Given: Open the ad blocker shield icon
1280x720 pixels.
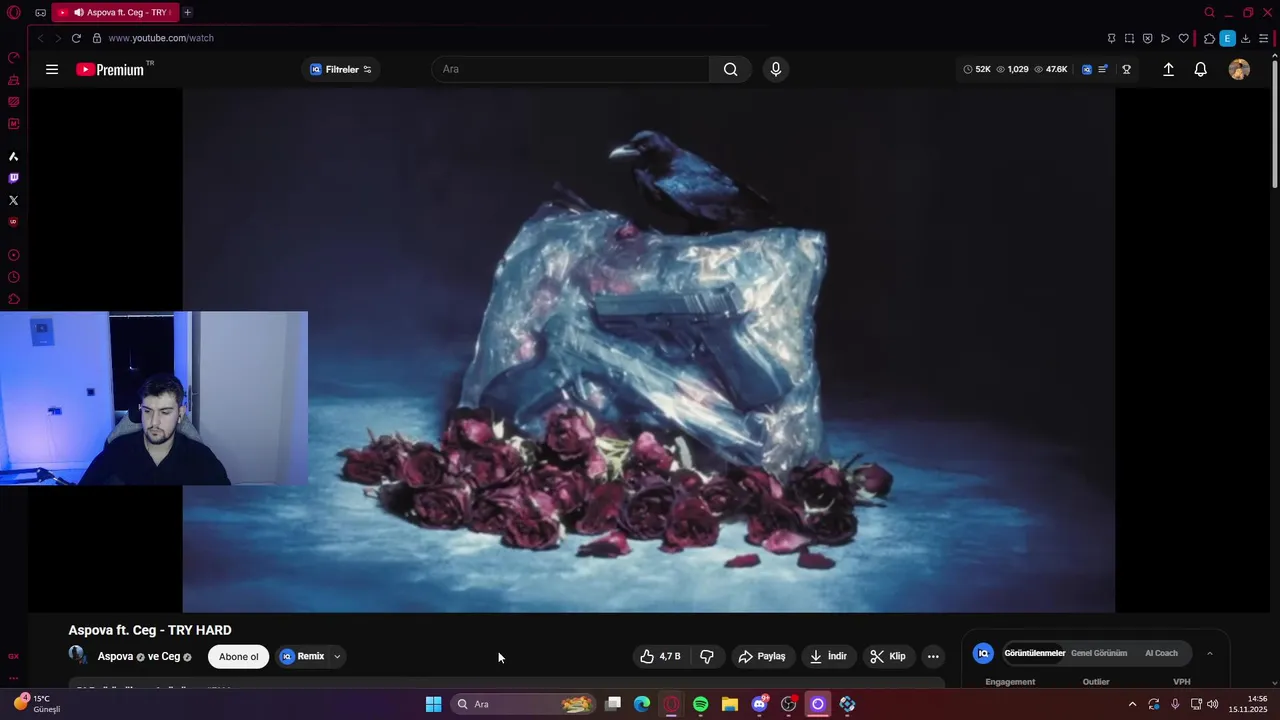Looking at the screenshot, I should (1147, 38).
